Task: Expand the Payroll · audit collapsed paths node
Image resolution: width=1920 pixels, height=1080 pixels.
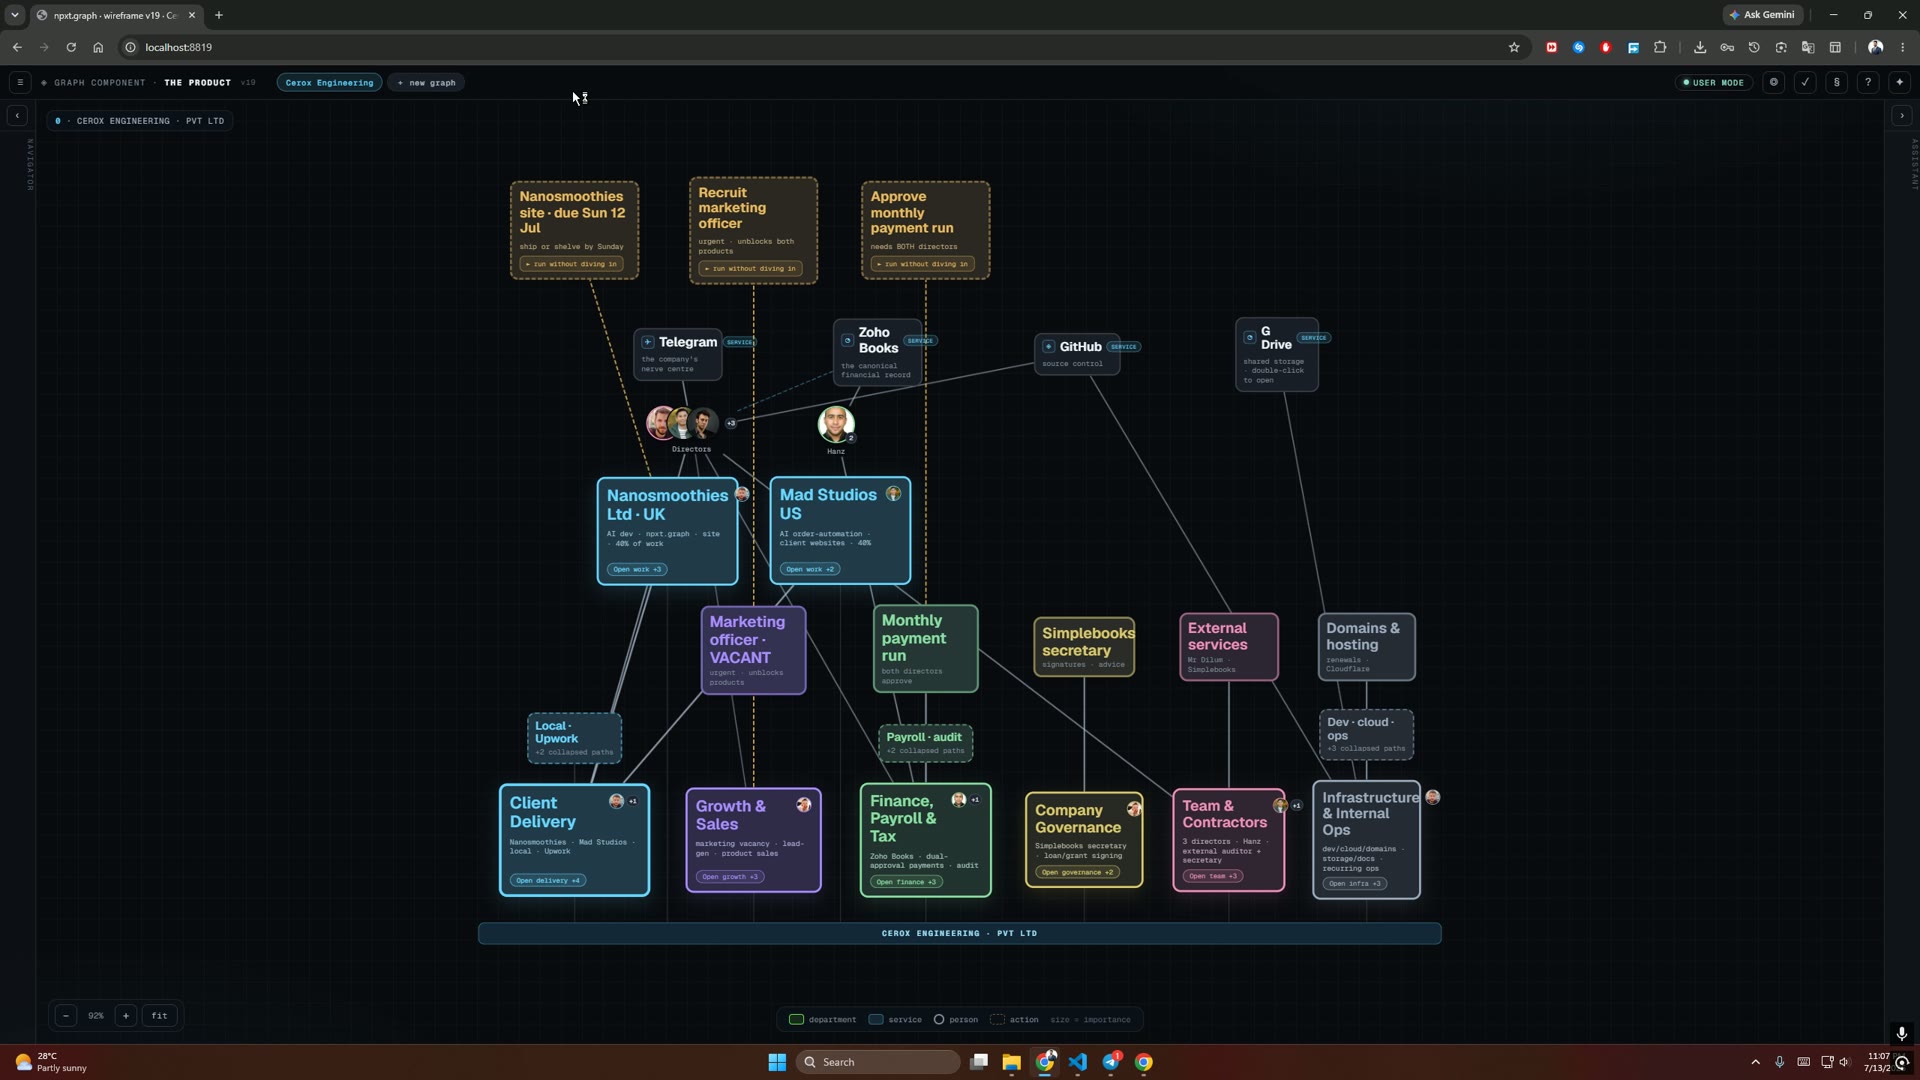Action: click(x=925, y=743)
